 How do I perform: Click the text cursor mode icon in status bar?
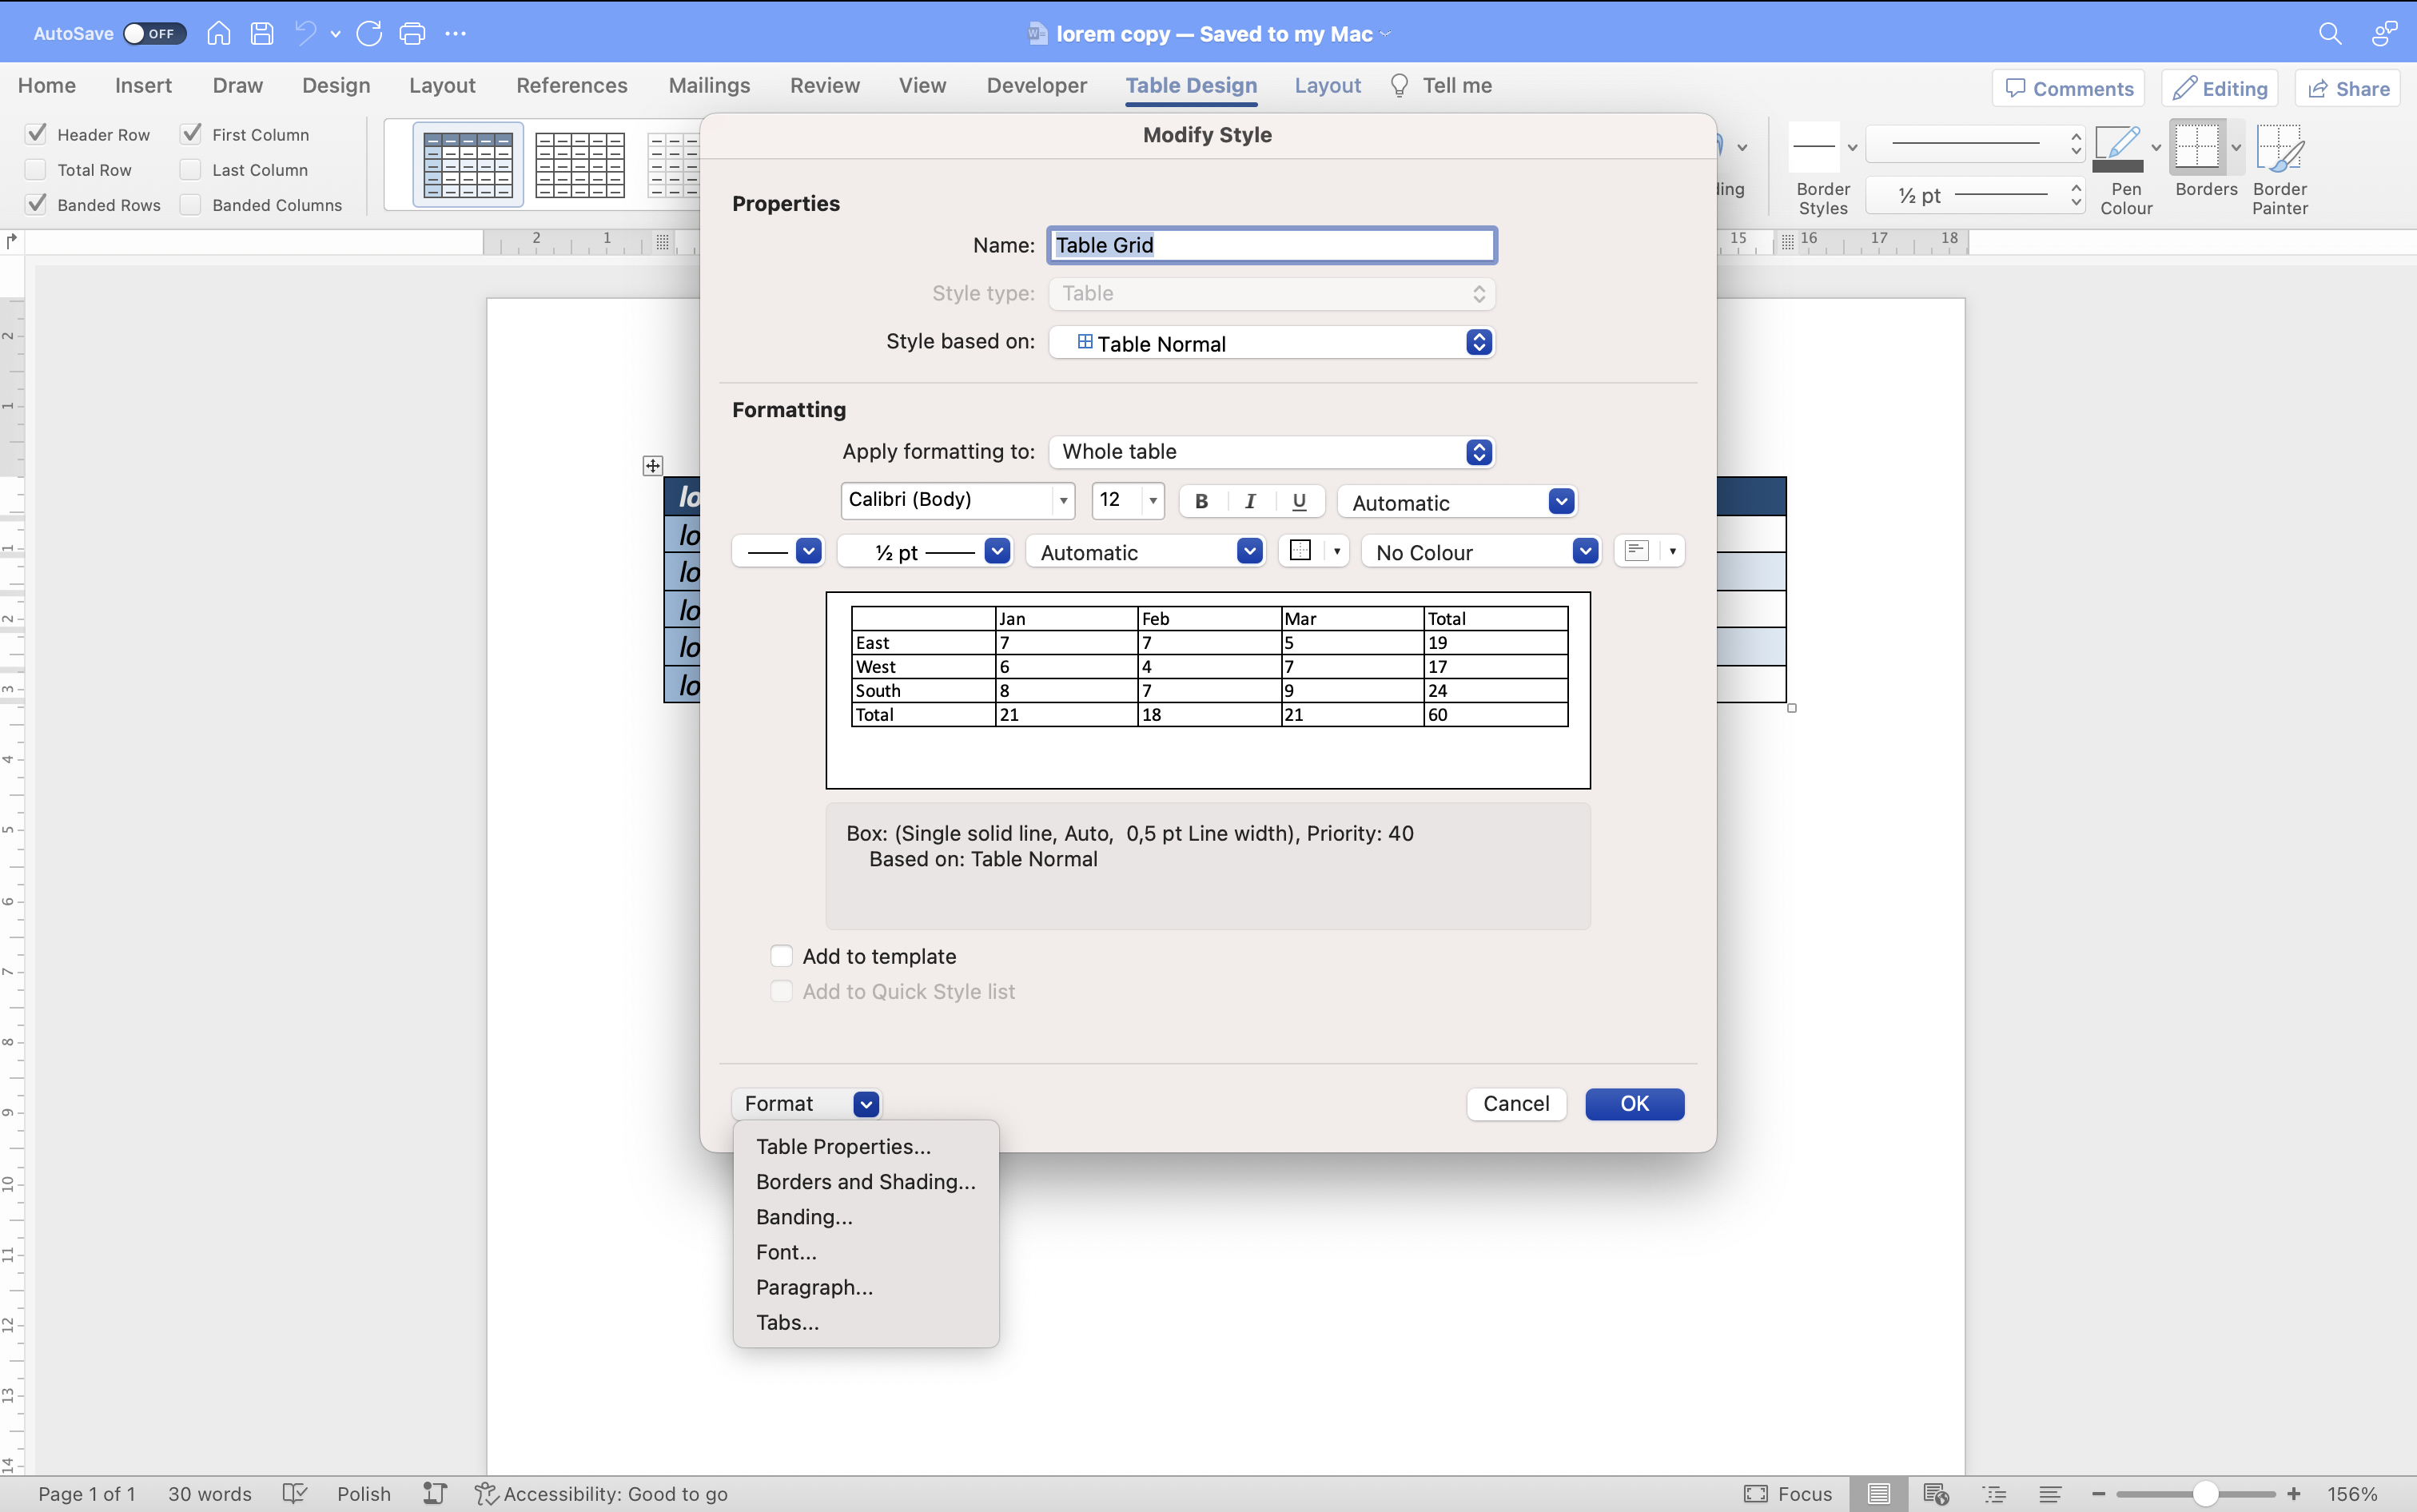pyautogui.click(x=434, y=1493)
